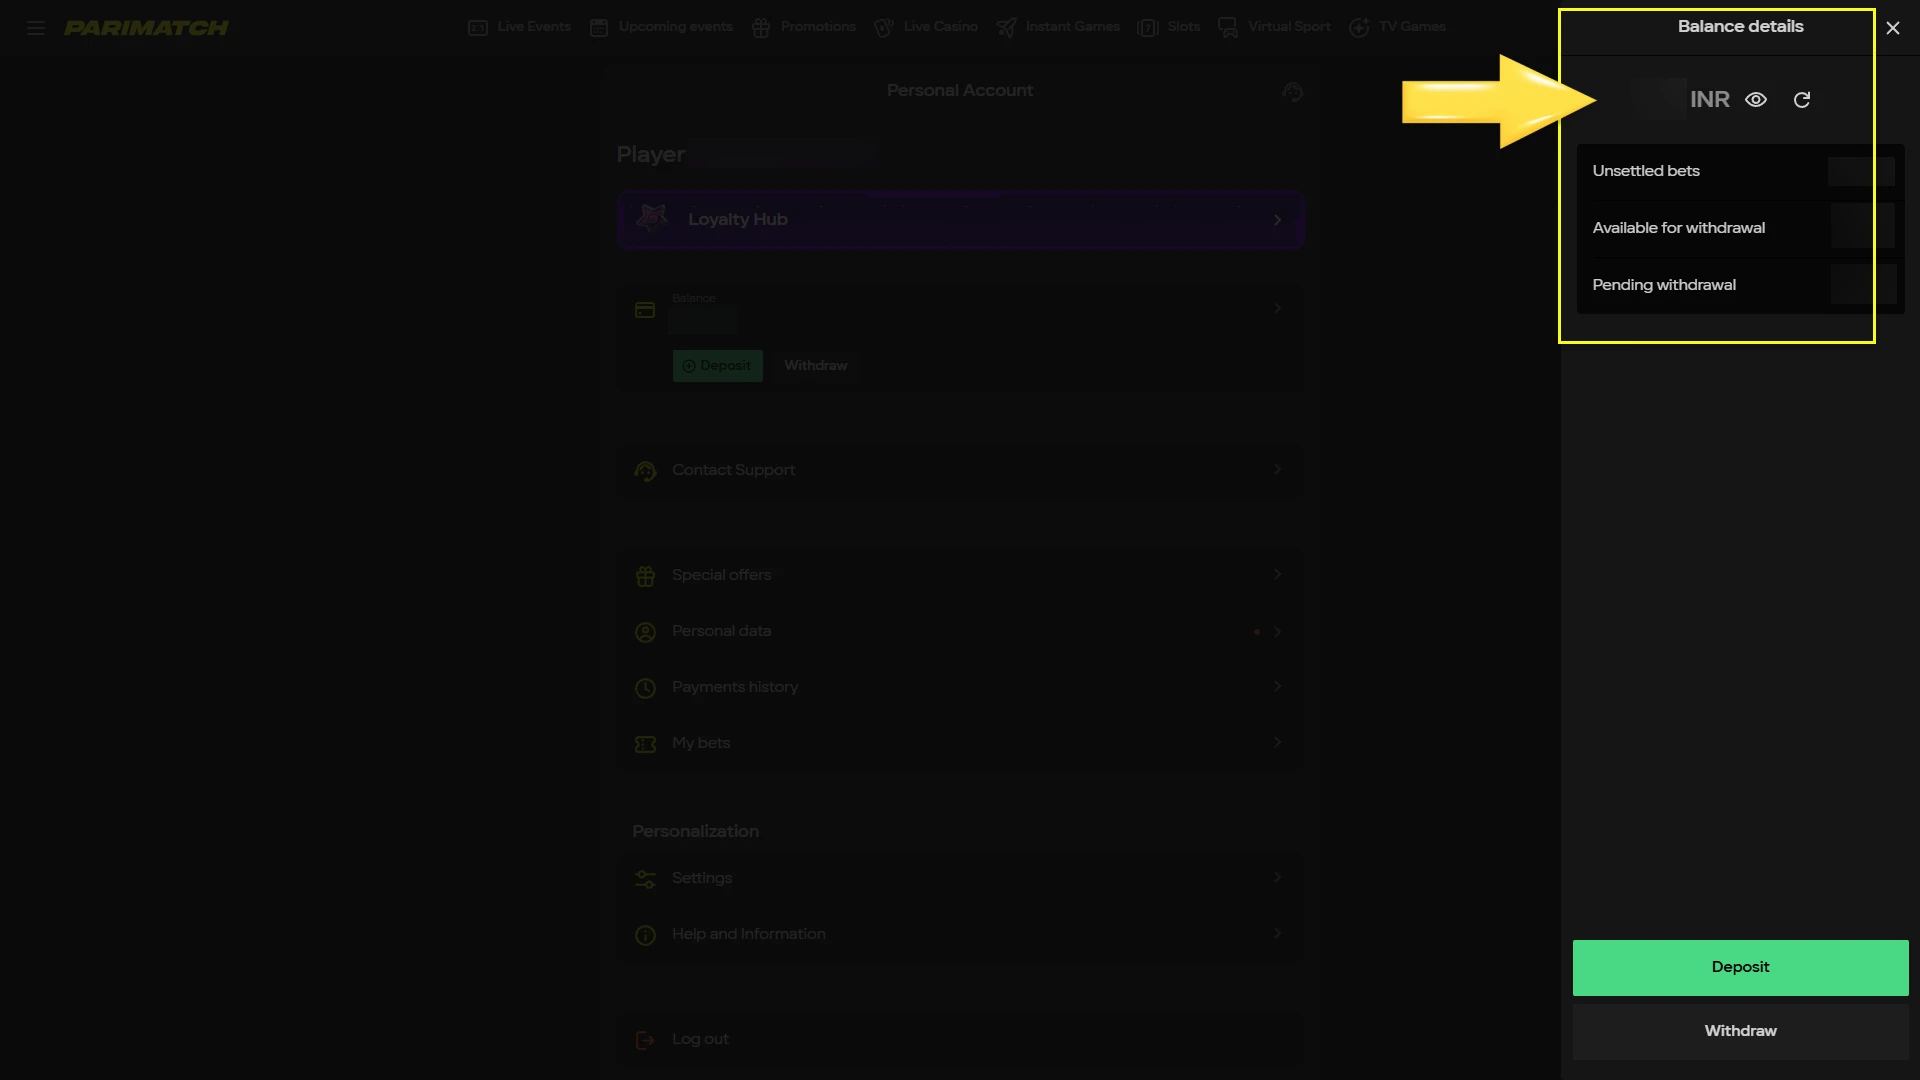Viewport: 1920px width, 1080px height.
Task: Open the hamburger menu icon
Action: click(x=36, y=28)
